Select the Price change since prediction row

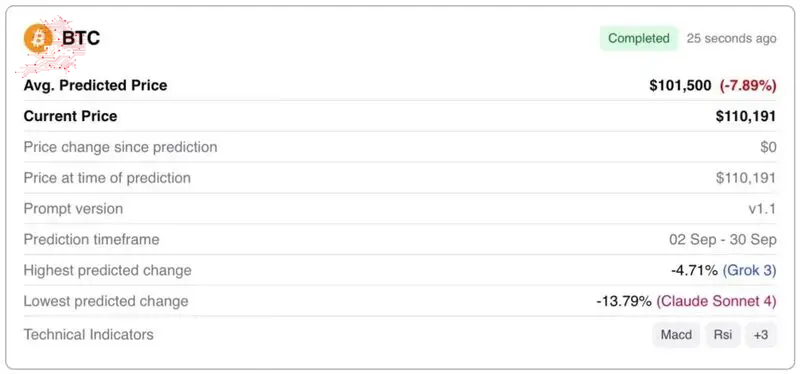pyautogui.click(x=400, y=147)
